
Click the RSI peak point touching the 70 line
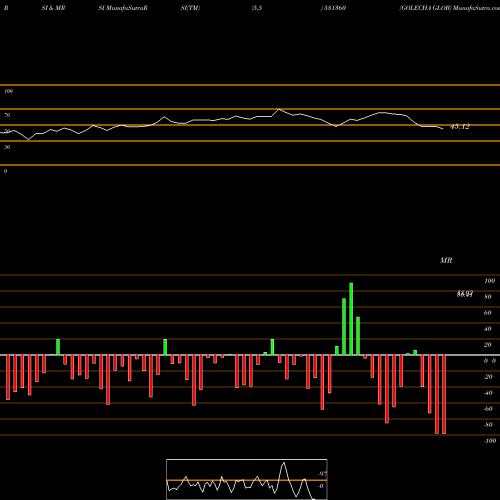click(279, 109)
